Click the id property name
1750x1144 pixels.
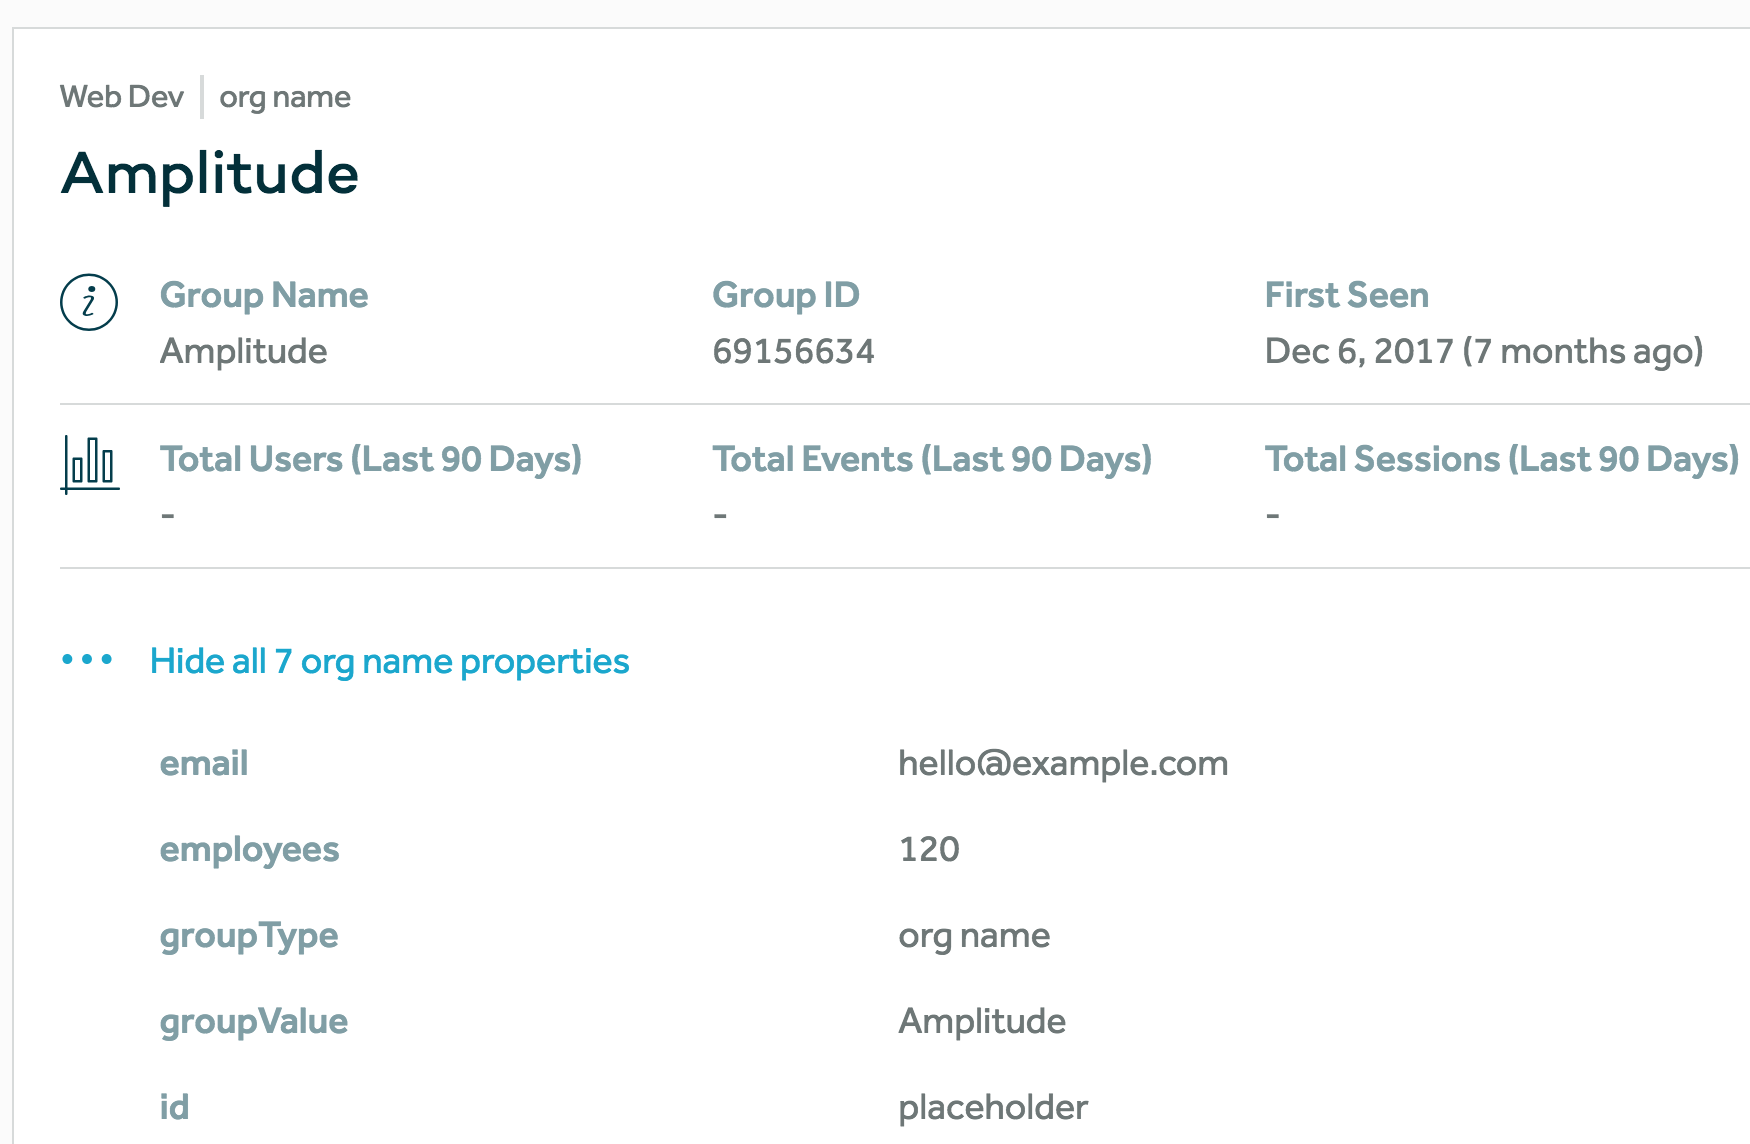pos(174,1108)
